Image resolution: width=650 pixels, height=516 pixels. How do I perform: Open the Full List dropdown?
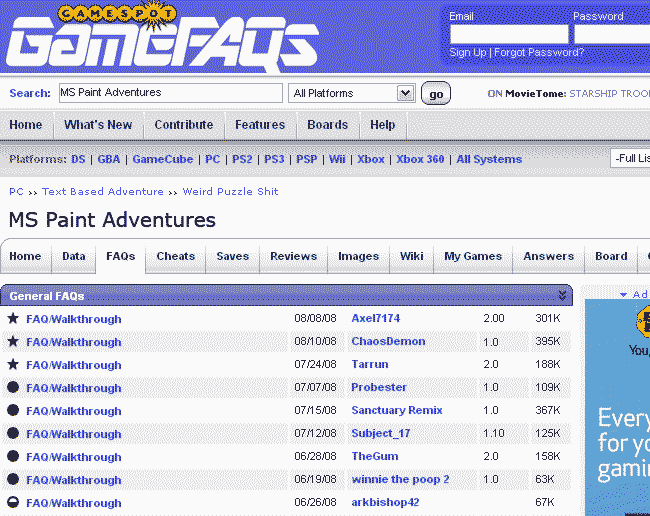click(x=630, y=159)
